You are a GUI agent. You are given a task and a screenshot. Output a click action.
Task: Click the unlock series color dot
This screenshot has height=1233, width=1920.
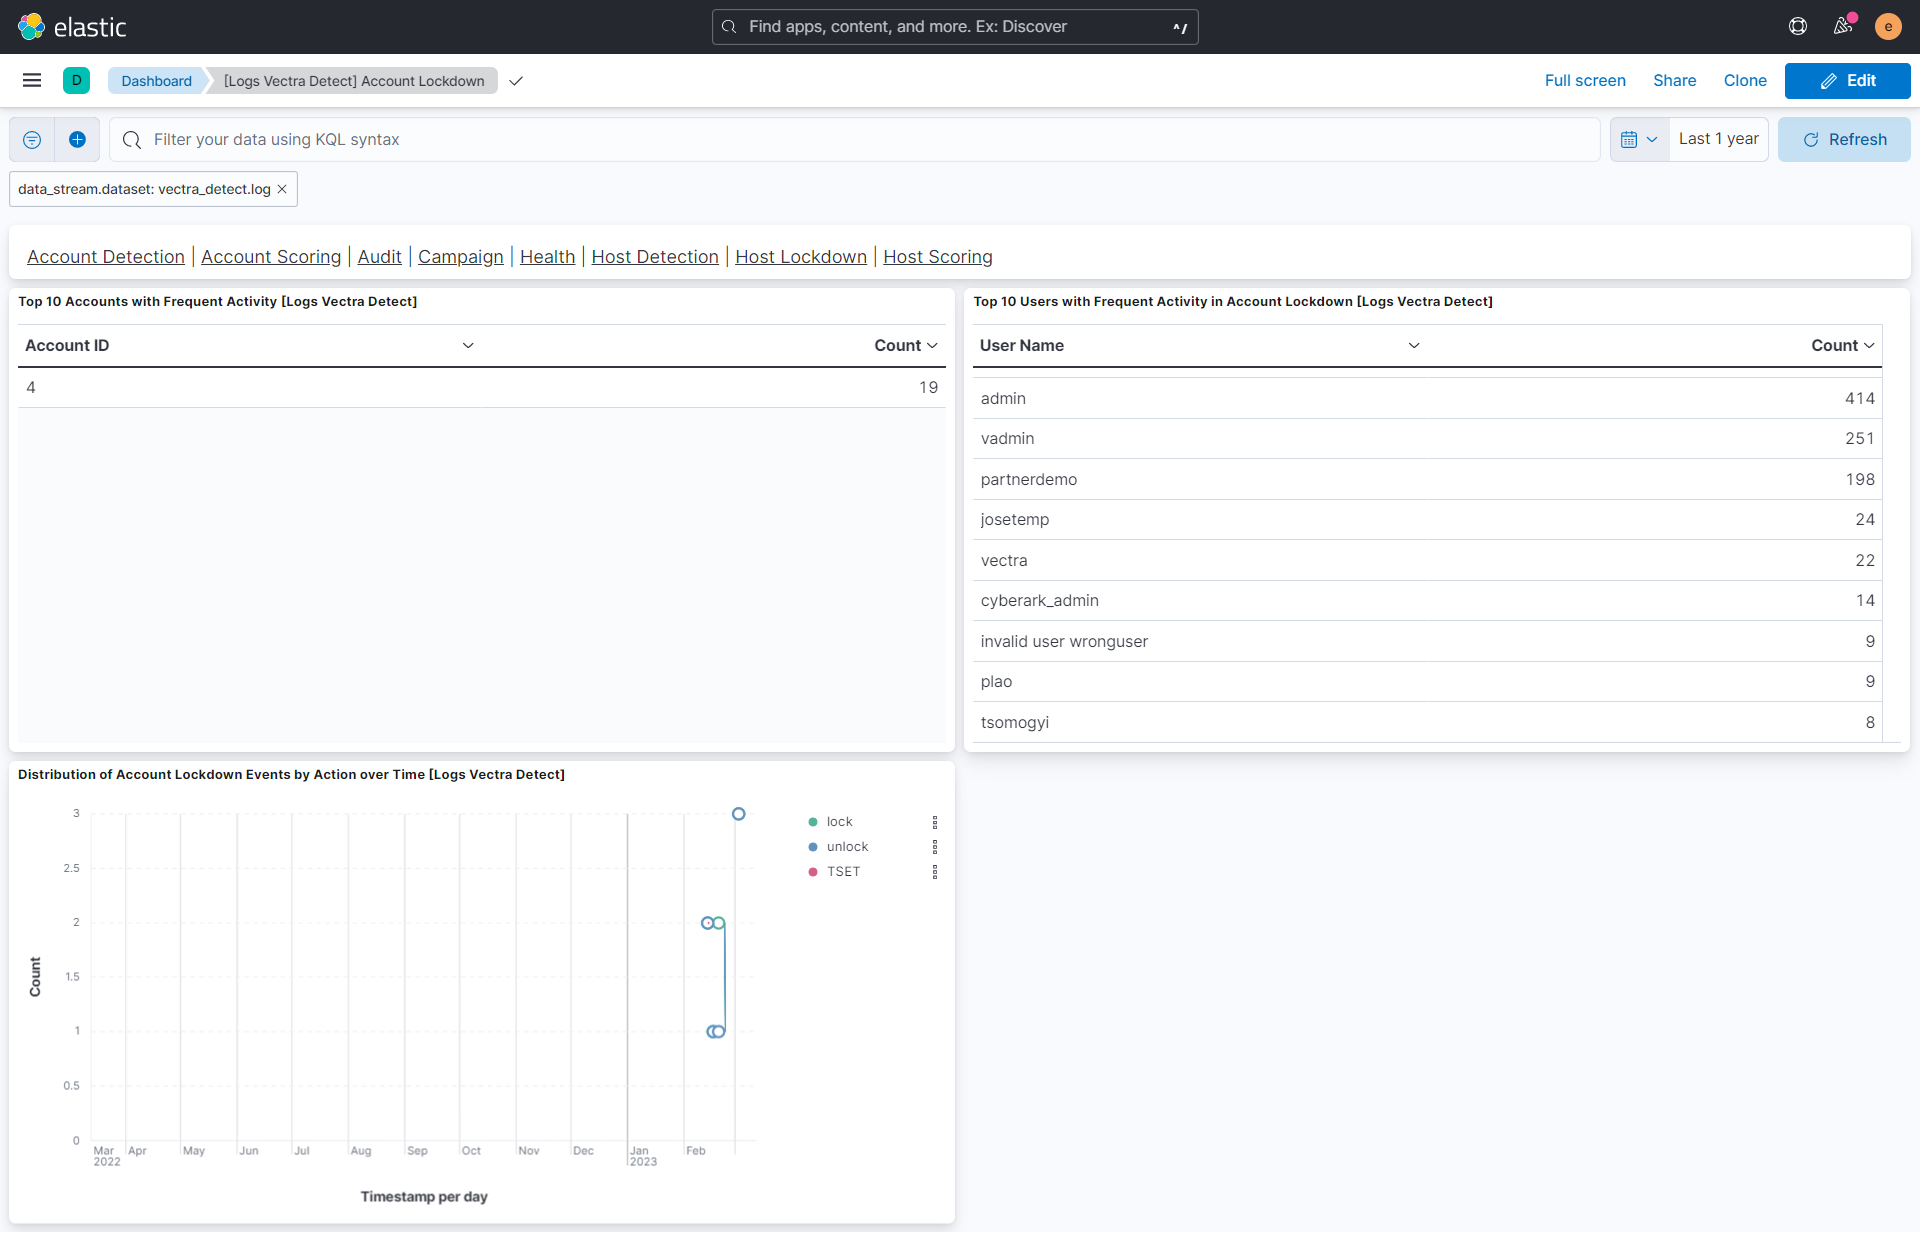point(813,847)
